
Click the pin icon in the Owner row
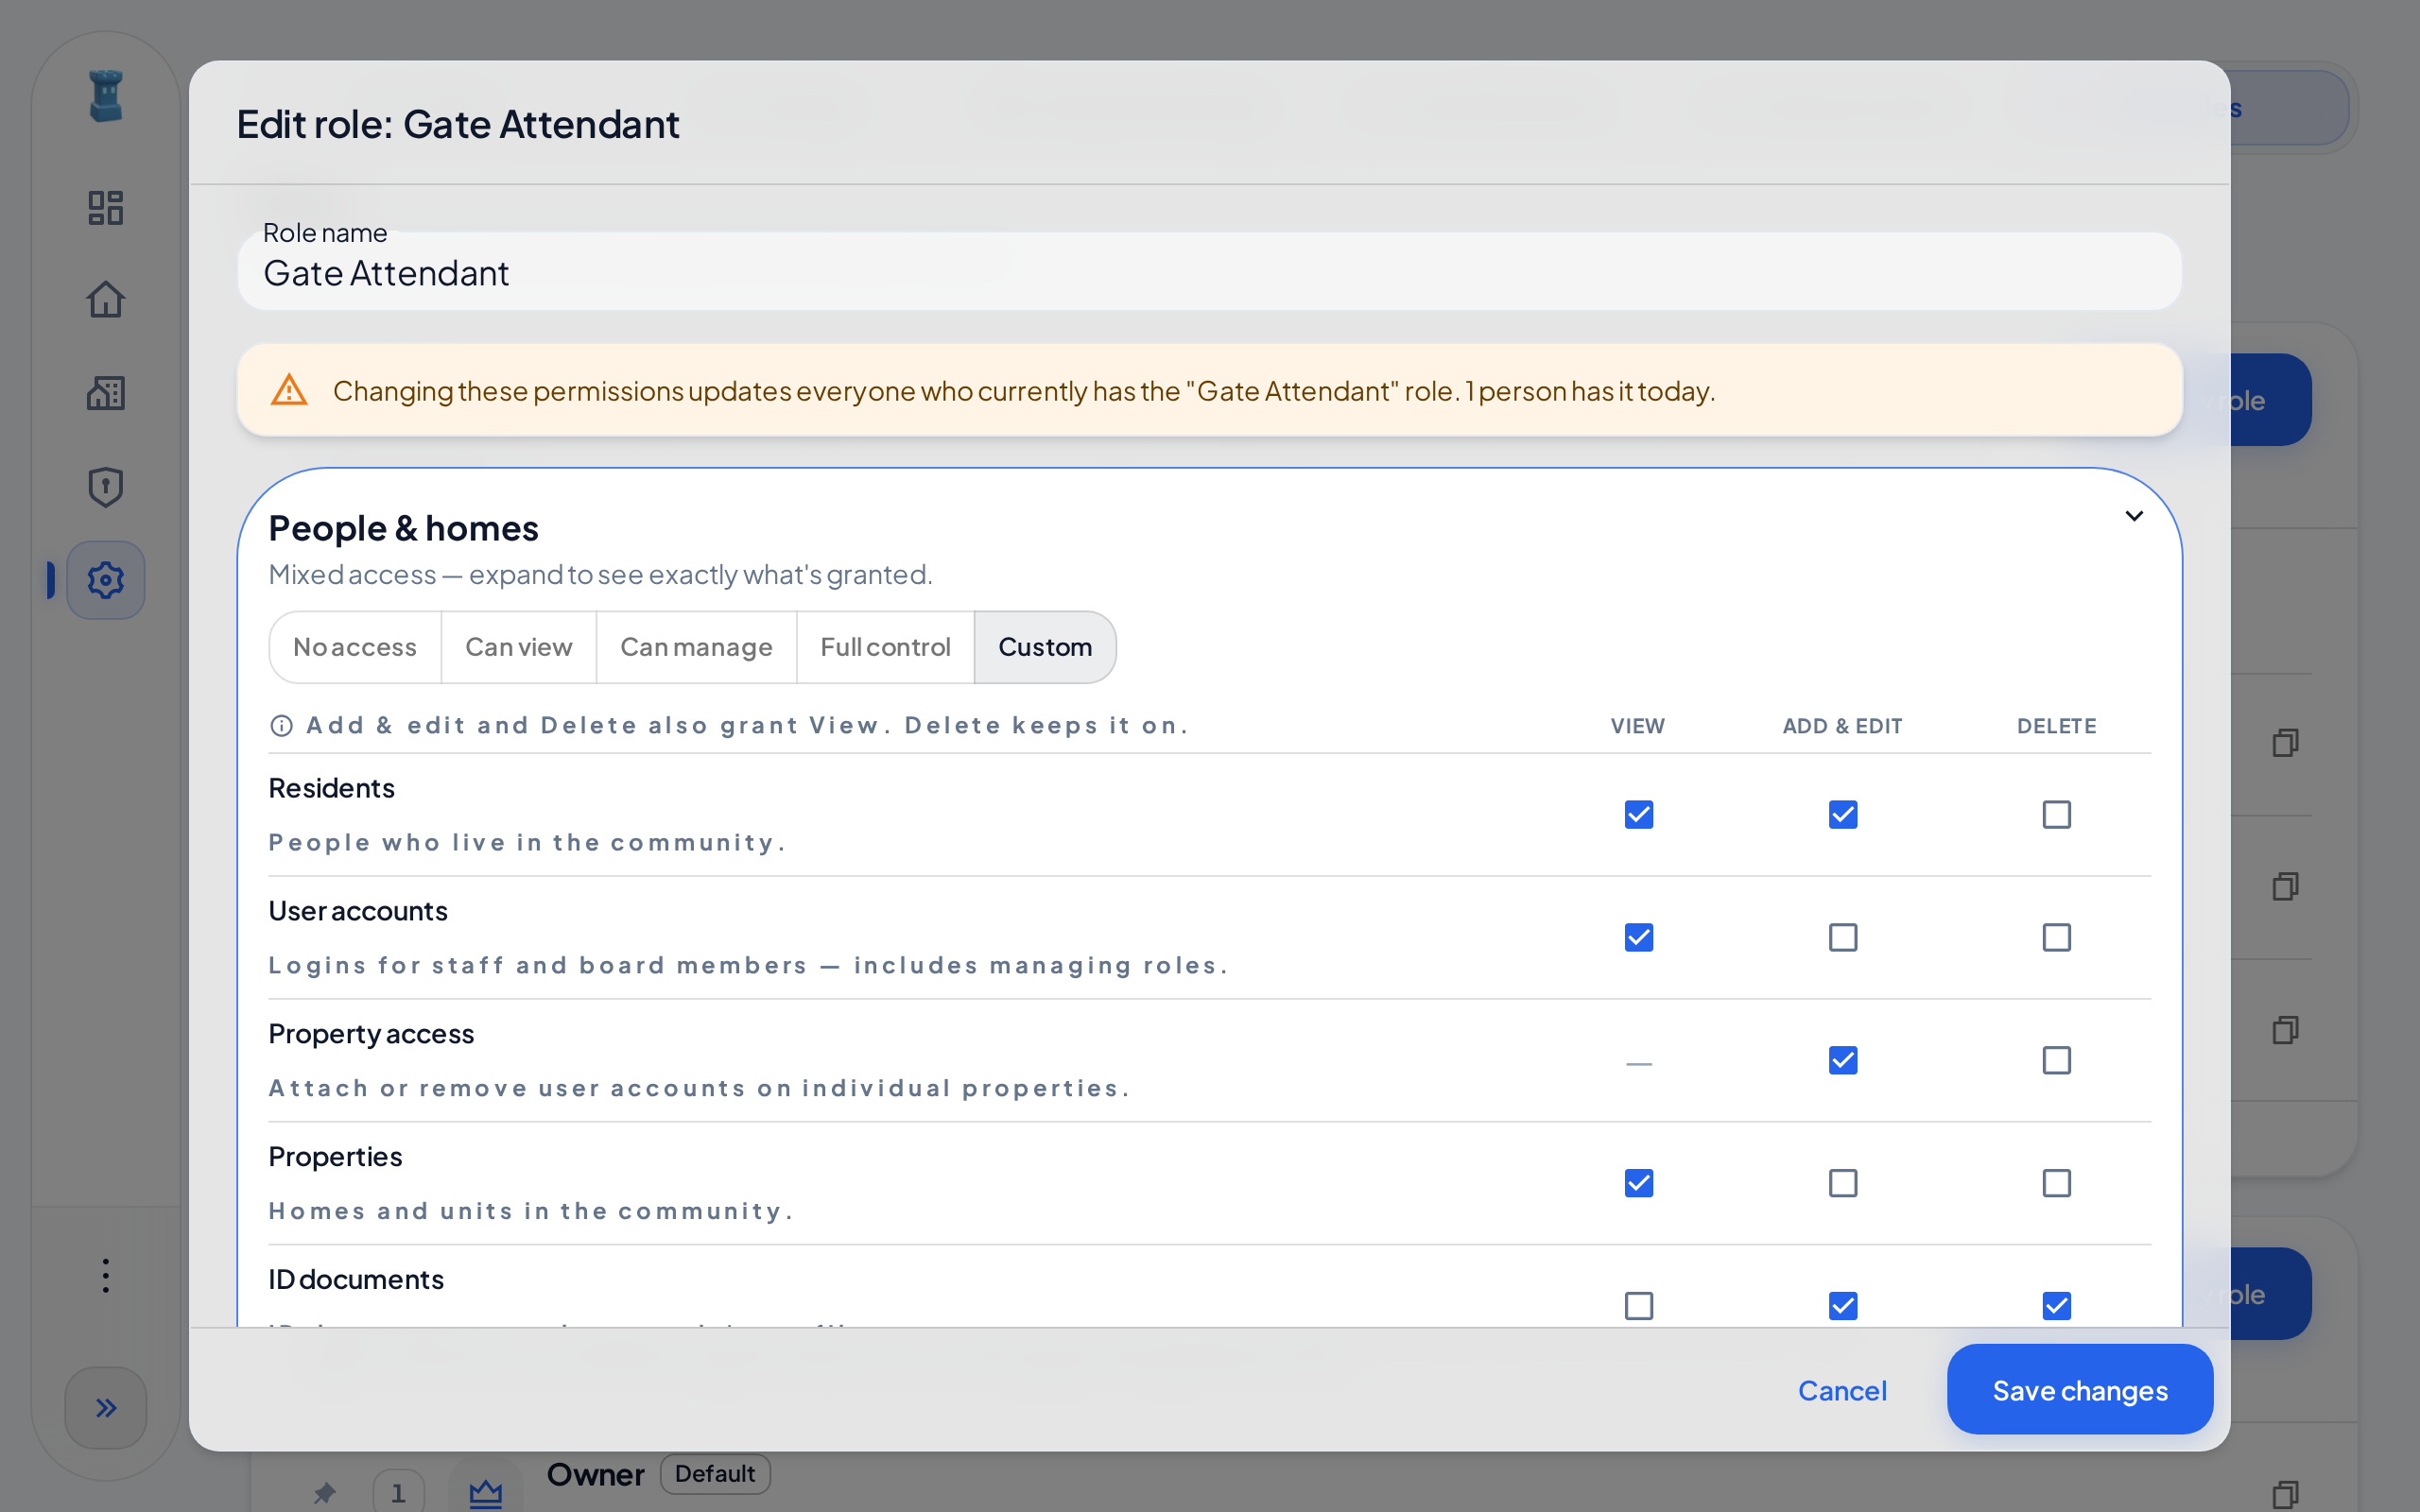pos(324,1493)
